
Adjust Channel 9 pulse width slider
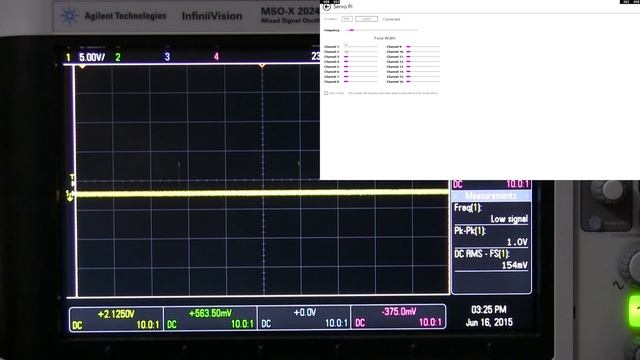[x=423, y=47]
